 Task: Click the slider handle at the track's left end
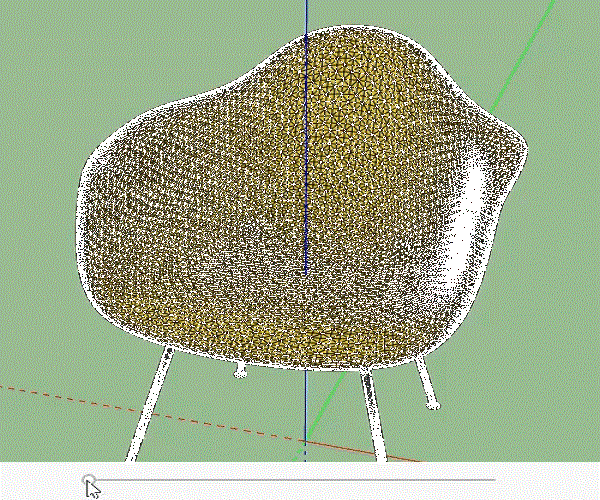89,479
